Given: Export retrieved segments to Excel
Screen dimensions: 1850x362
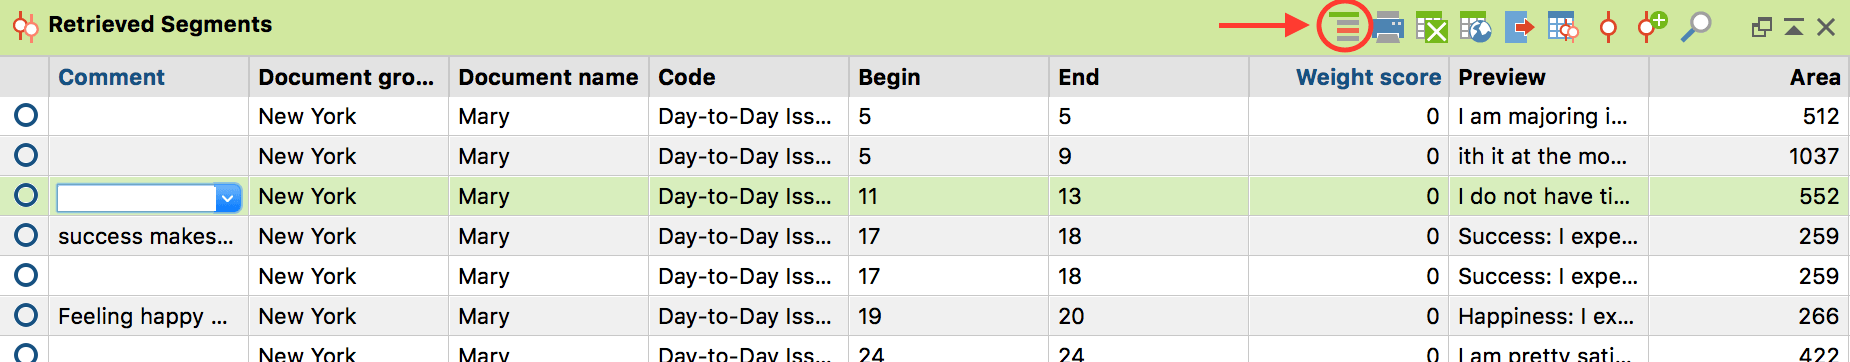Looking at the screenshot, I should click(x=1432, y=27).
